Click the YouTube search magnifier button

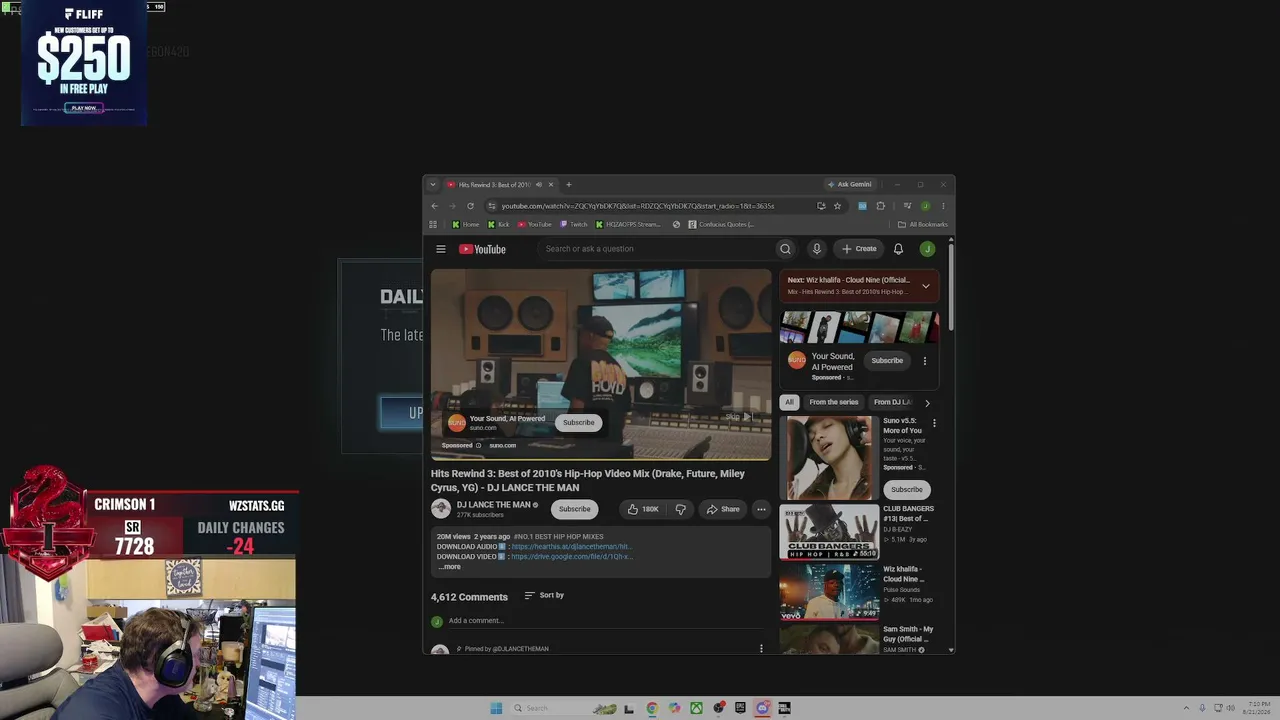[785, 249]
